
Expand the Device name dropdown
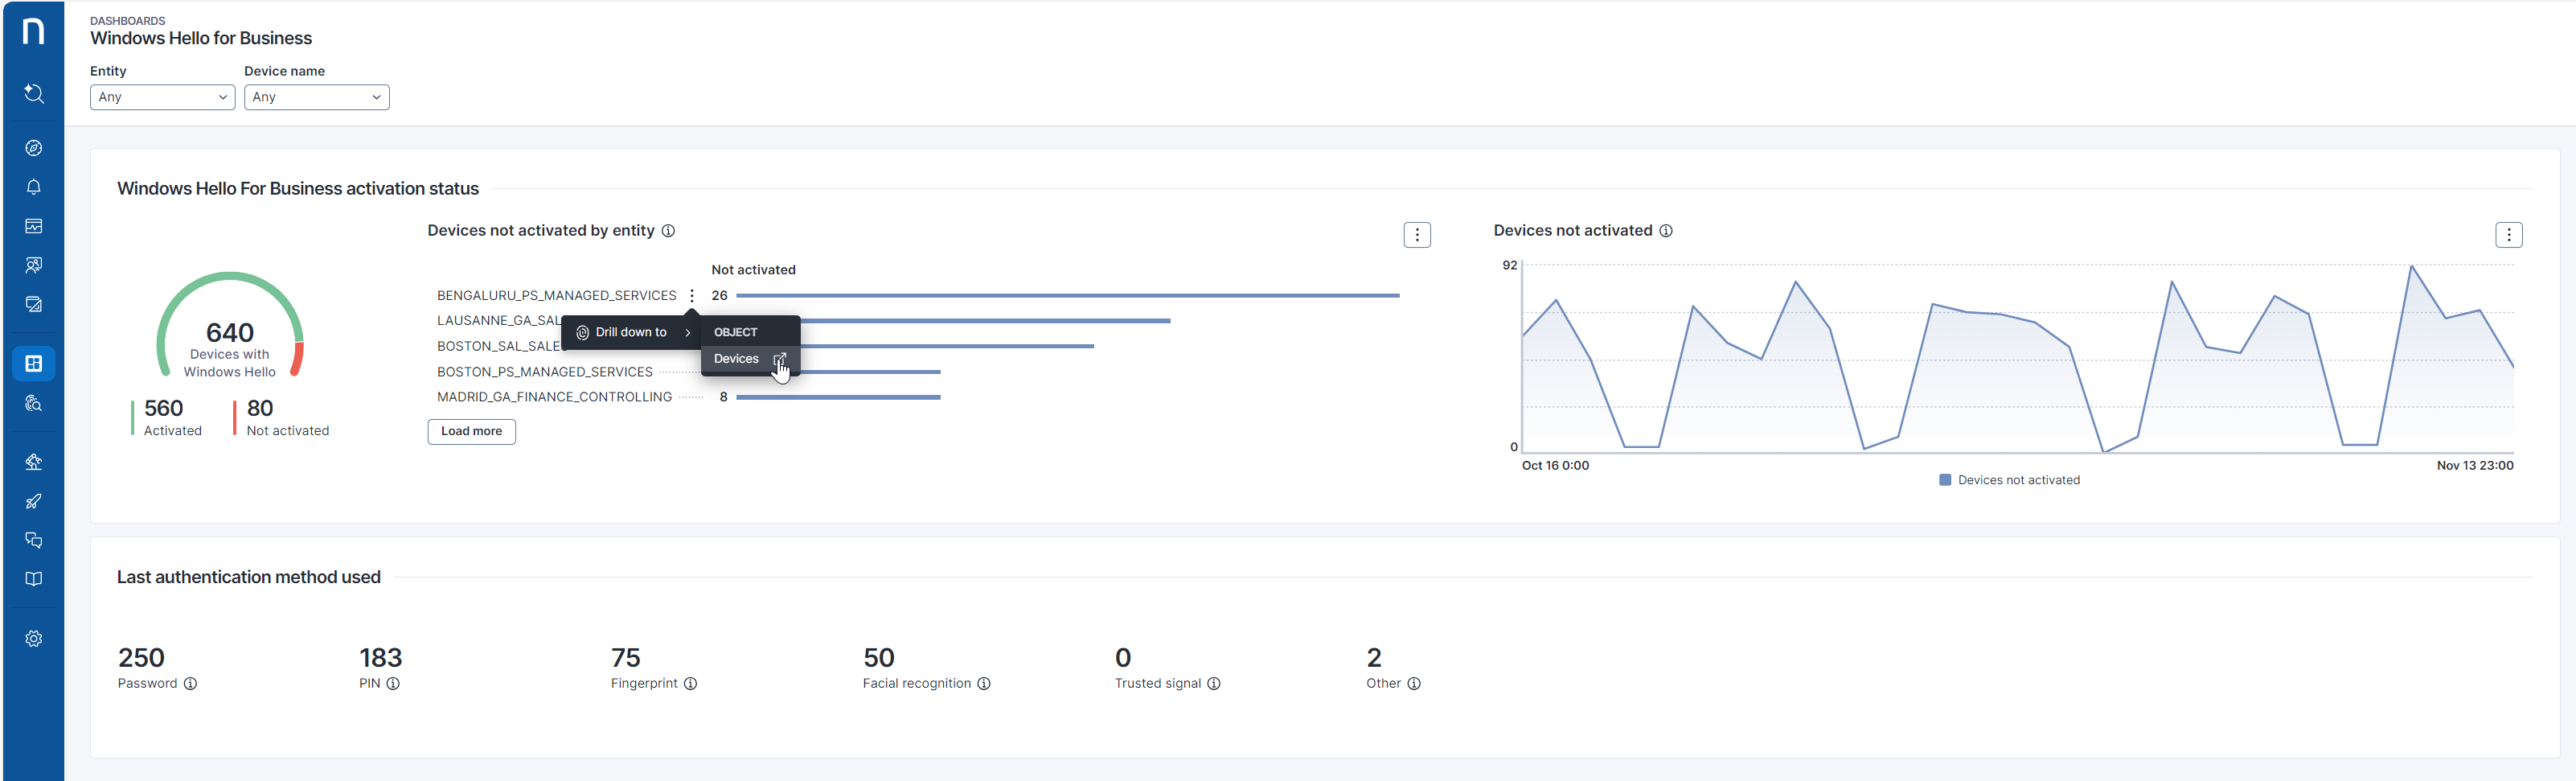coord(316,97)
